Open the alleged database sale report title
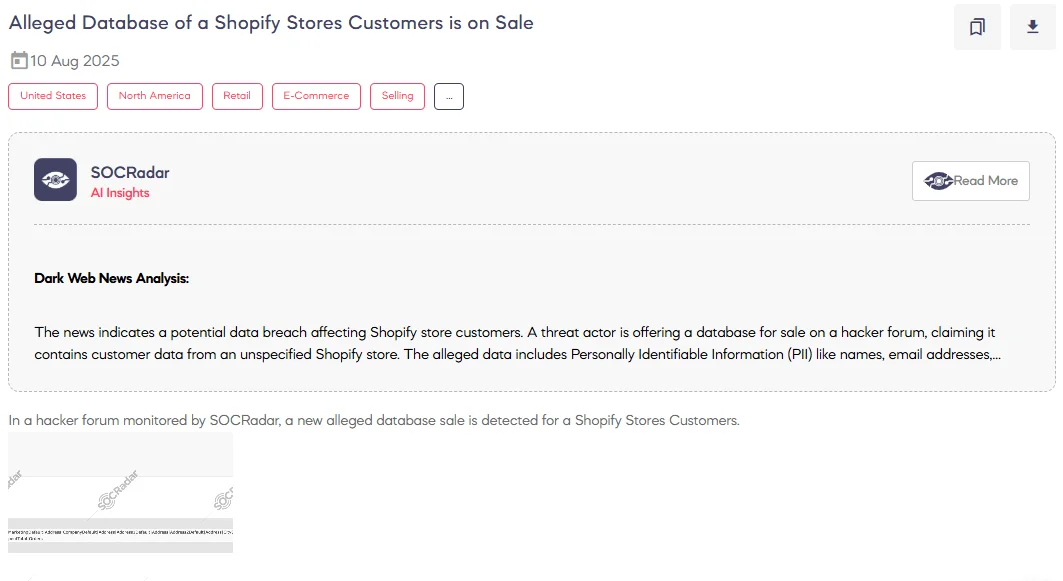This screenshot has width=1063, height=581. 270,22
